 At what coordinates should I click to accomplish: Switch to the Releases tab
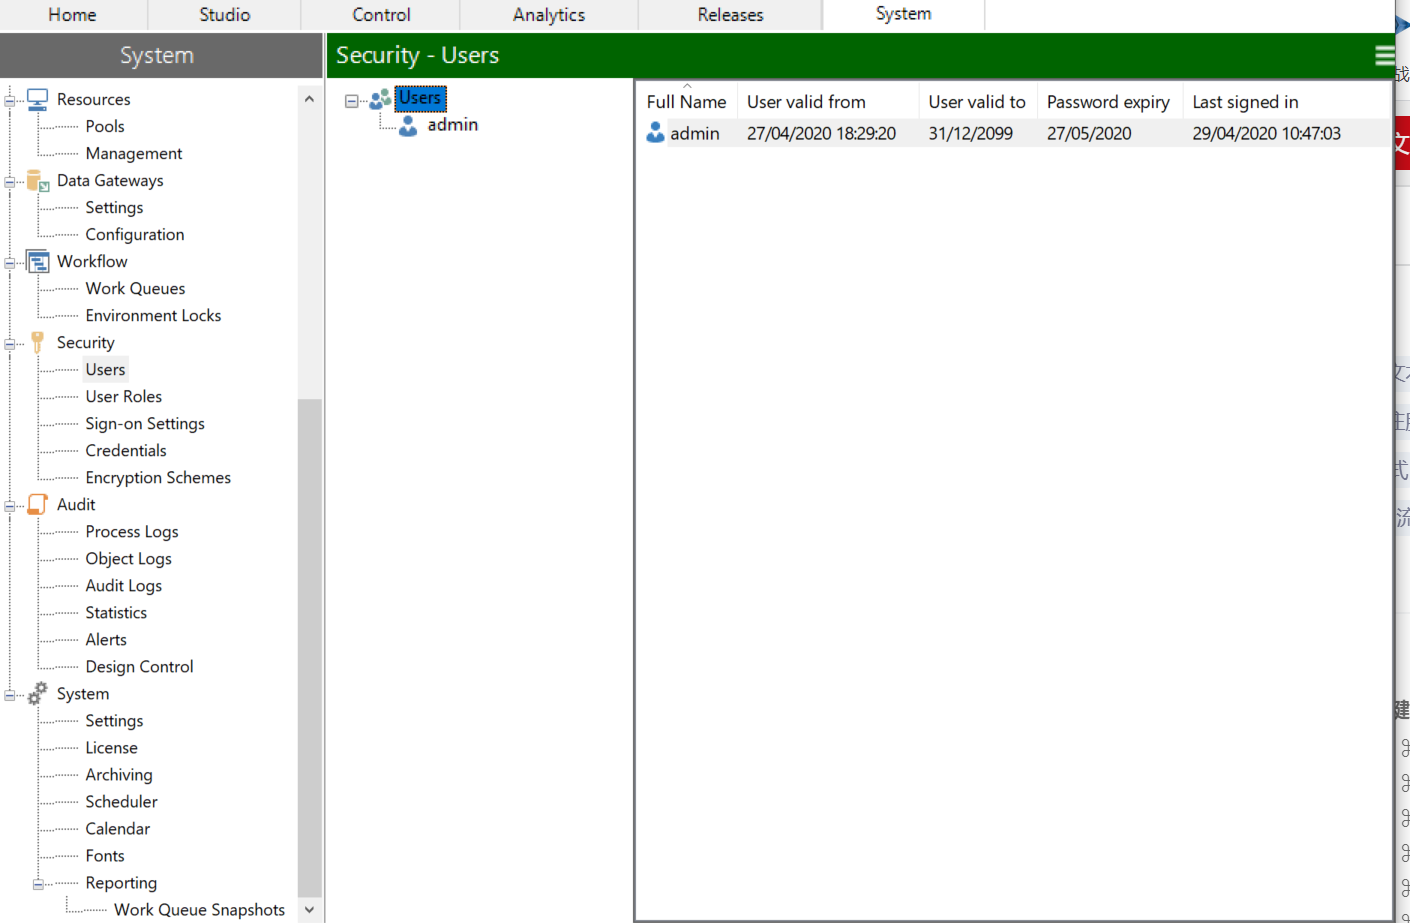pyautogui.click(x=730, y=15)
